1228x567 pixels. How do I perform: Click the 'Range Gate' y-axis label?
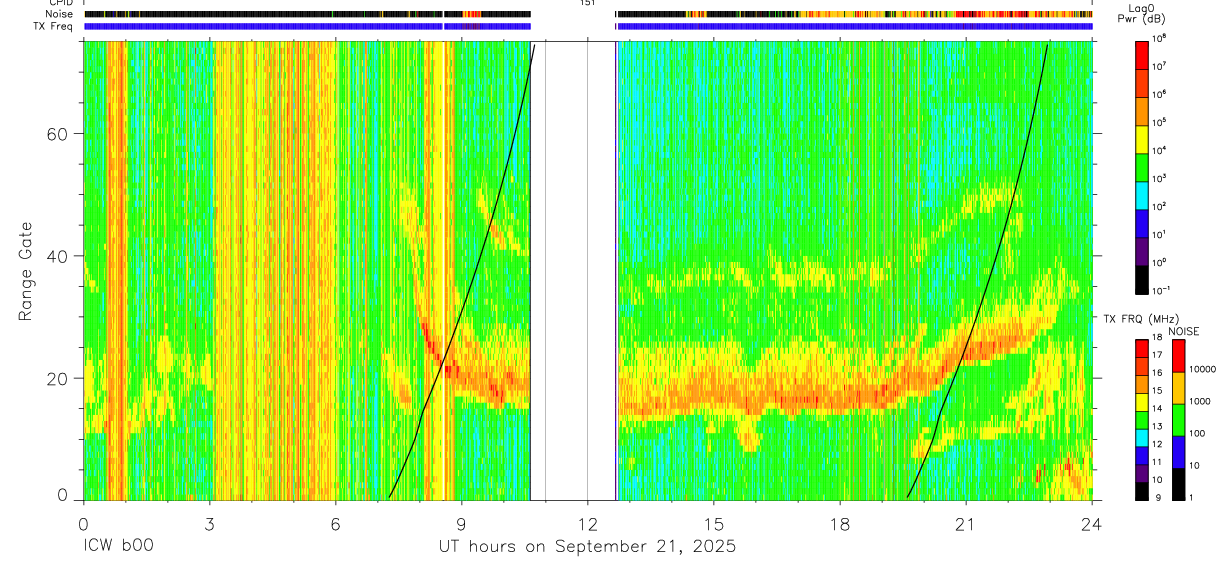coord(26,272)
